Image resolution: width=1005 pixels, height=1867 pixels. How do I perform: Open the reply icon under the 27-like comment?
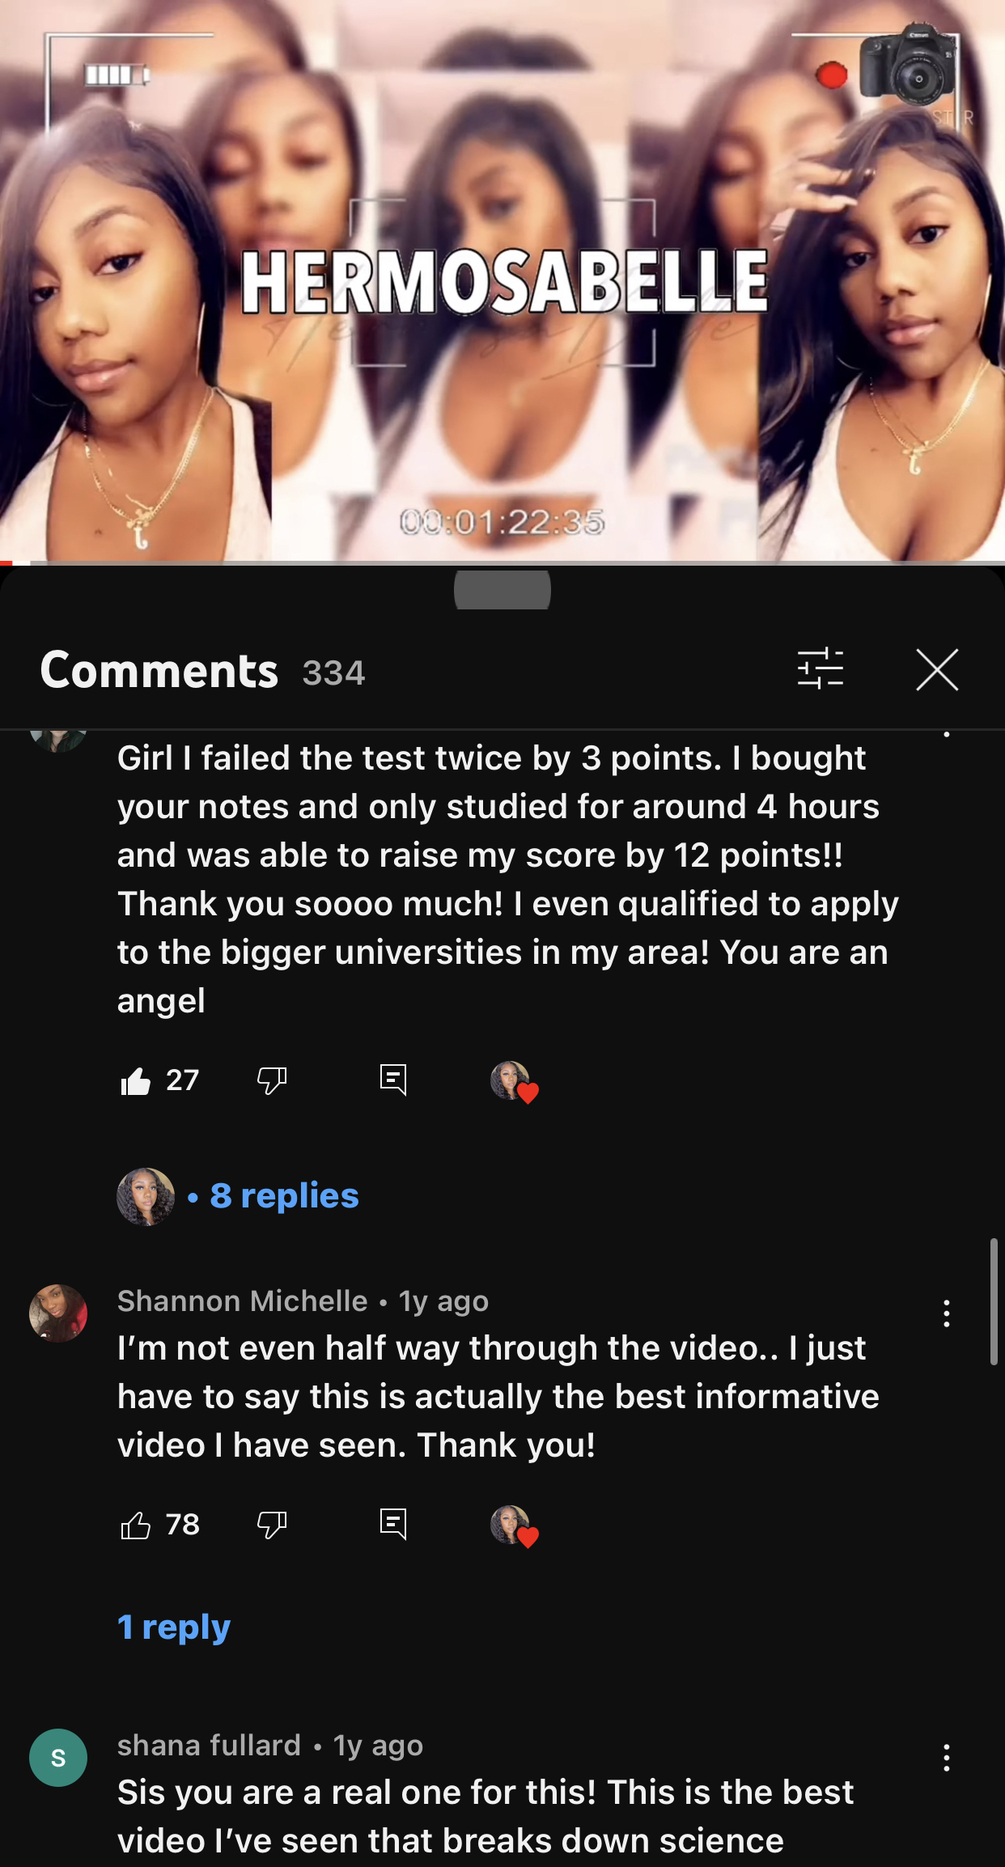(393, 1079)
